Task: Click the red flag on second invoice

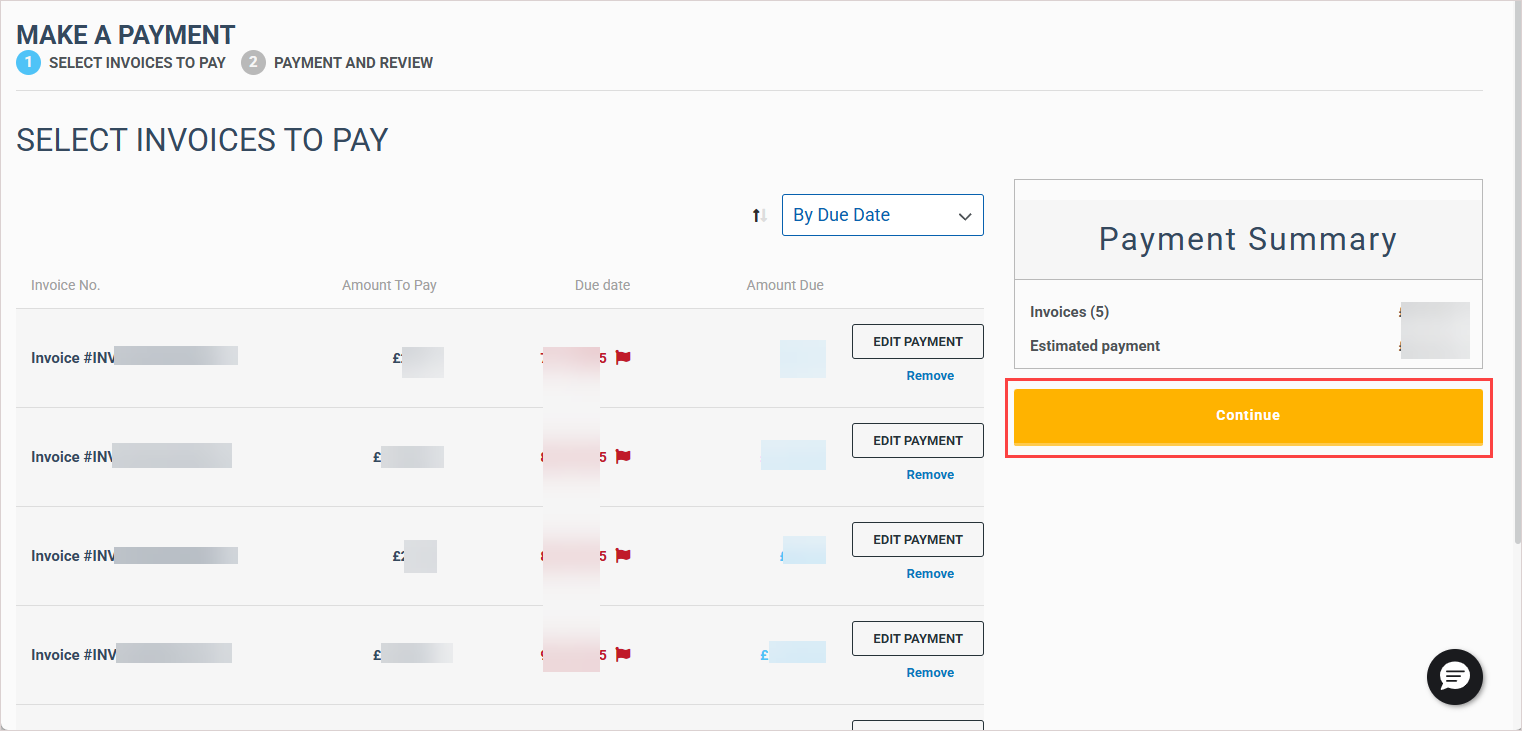Action: 623,457
